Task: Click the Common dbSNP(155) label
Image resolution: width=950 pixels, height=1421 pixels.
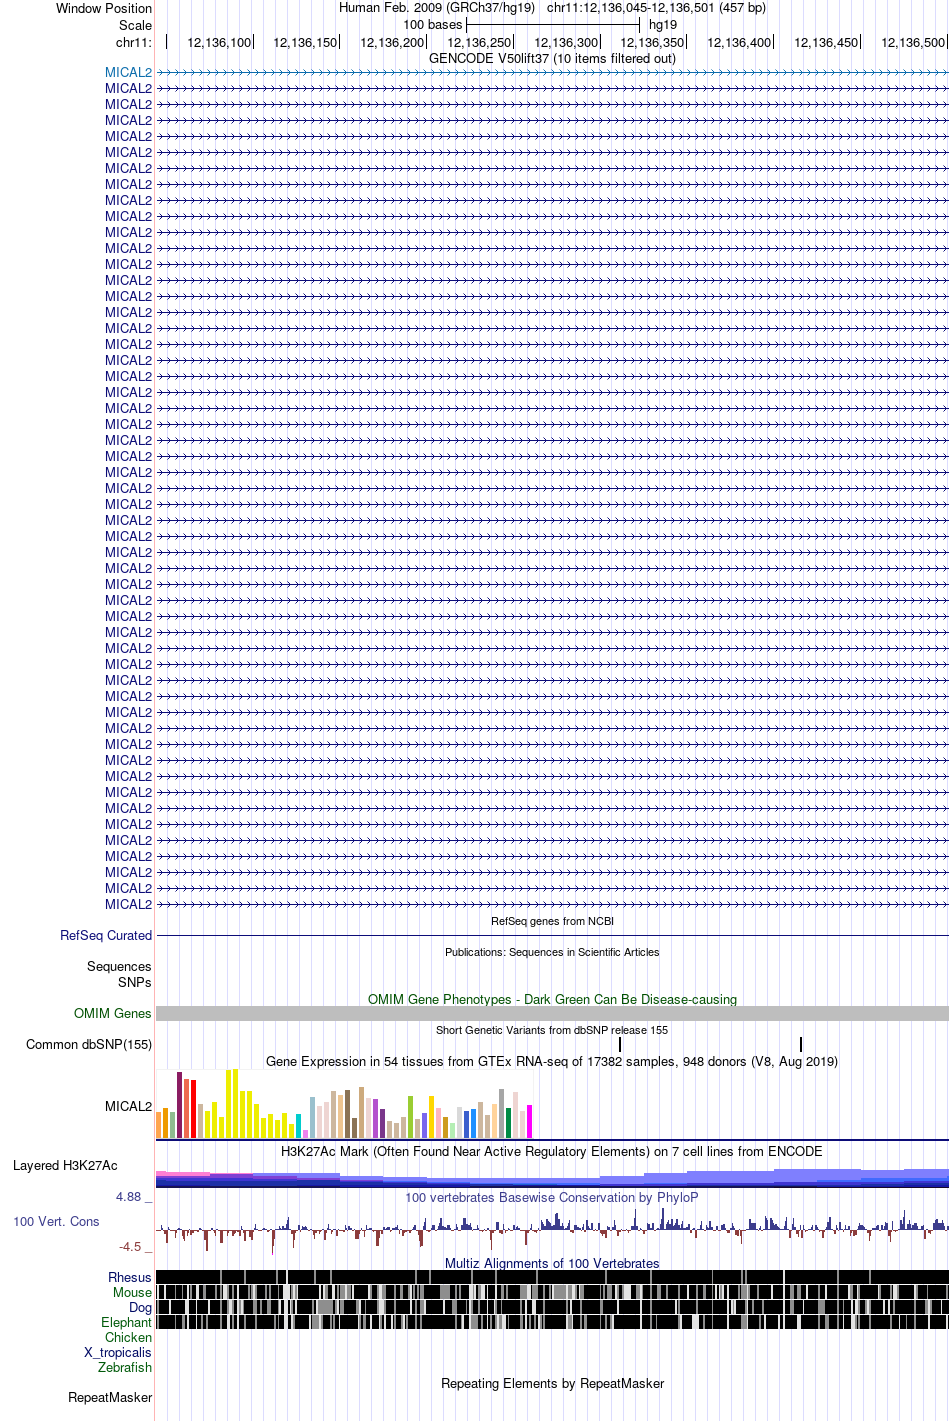Action: [x=89, y=1044]
